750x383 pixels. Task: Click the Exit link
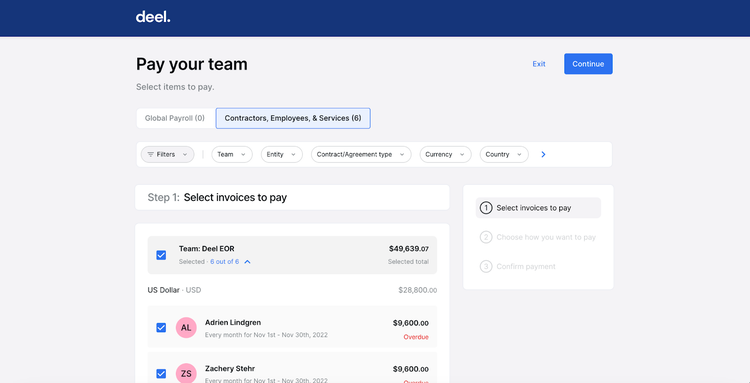(x=539, y=64)
